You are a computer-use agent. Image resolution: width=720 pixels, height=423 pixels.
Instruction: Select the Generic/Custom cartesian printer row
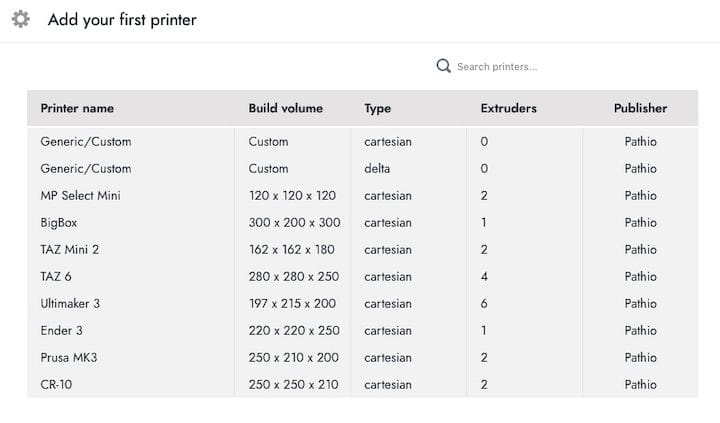point(85,142)
